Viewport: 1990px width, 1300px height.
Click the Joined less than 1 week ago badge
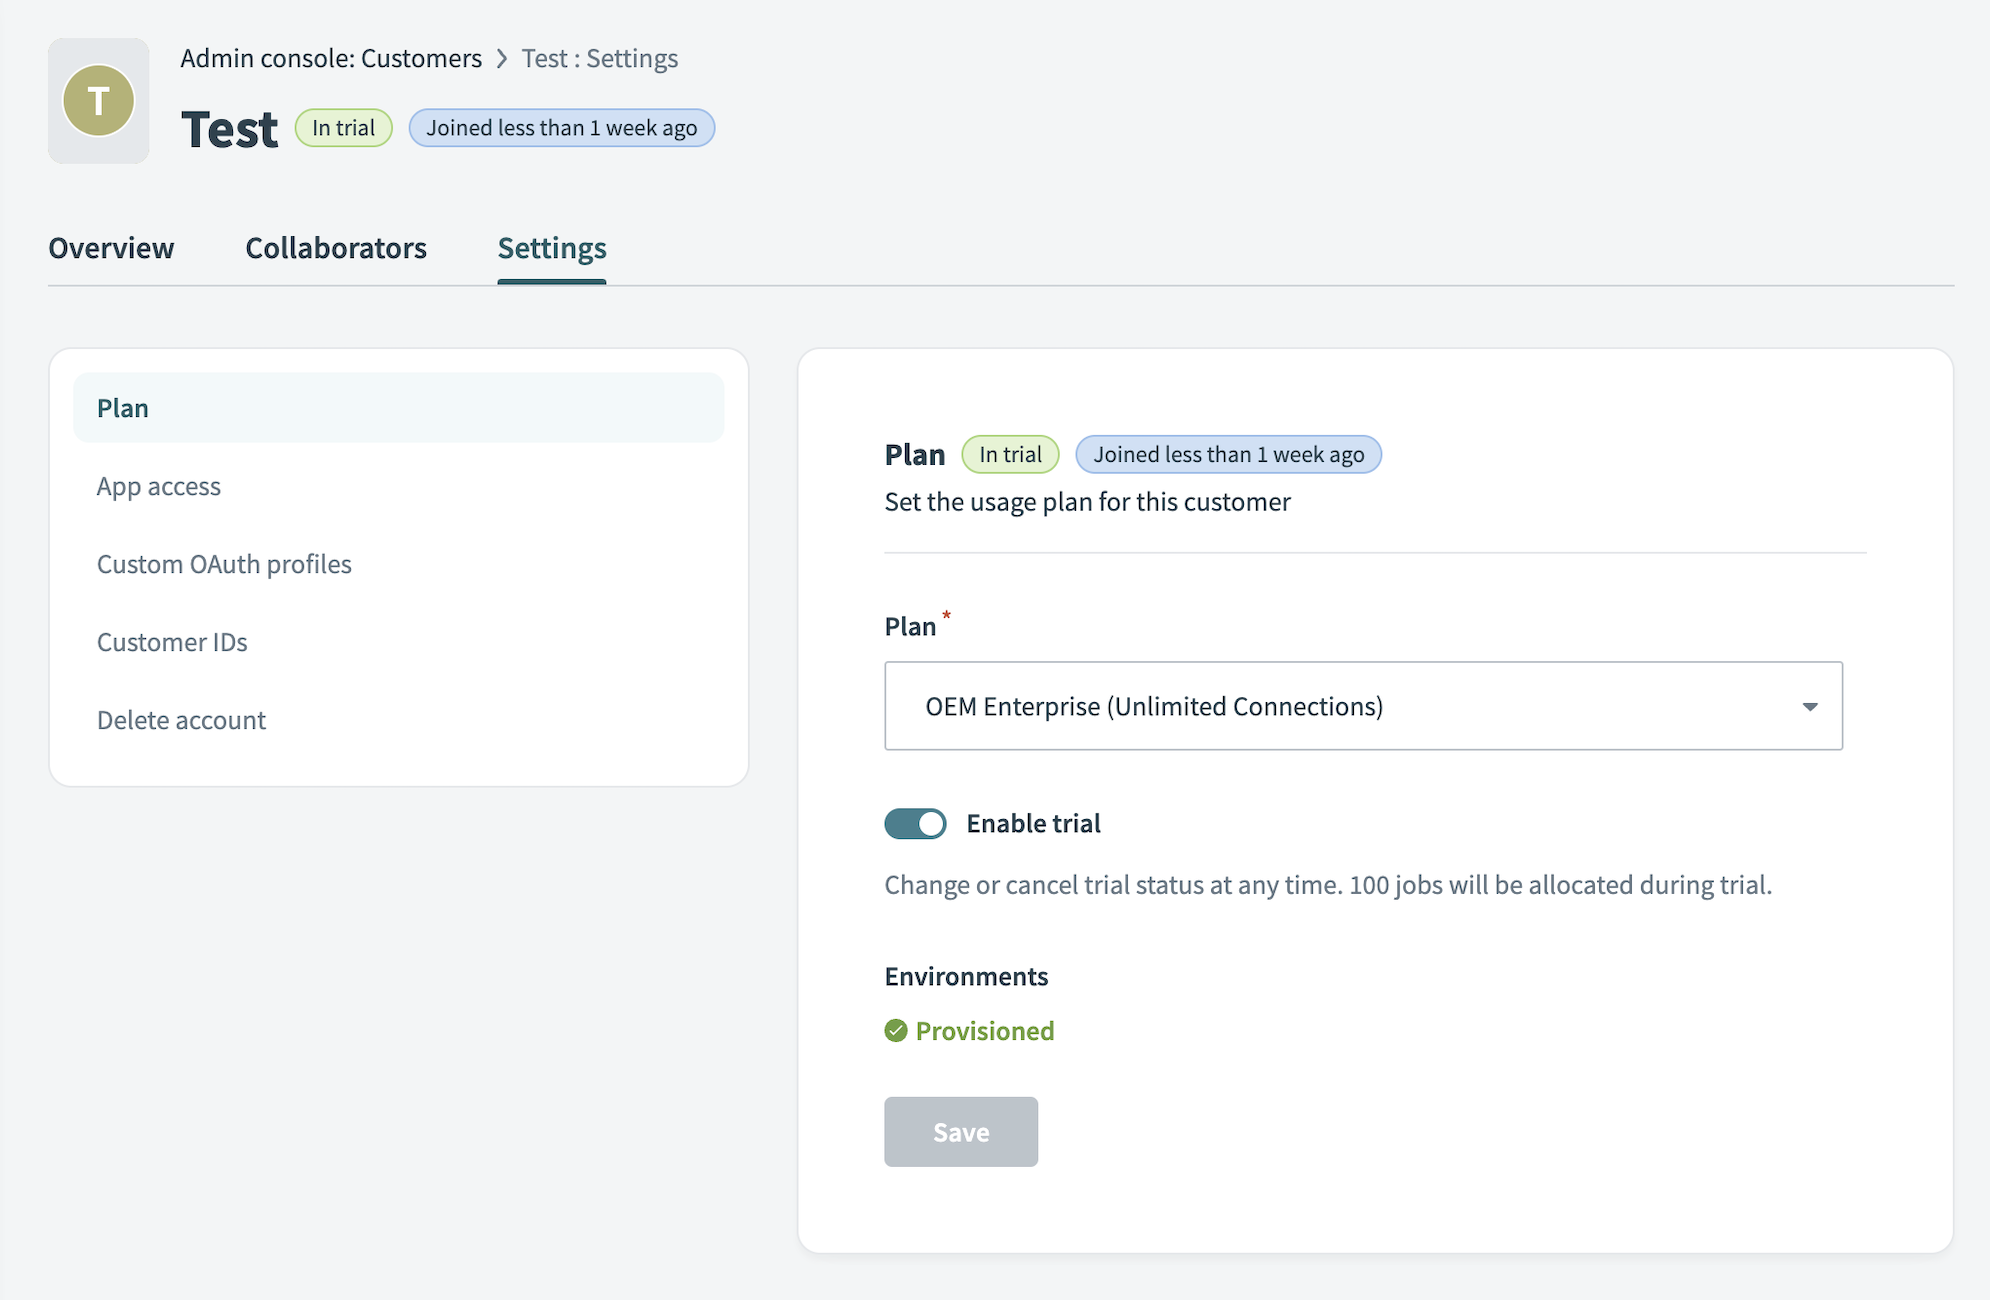click(561, 127)
